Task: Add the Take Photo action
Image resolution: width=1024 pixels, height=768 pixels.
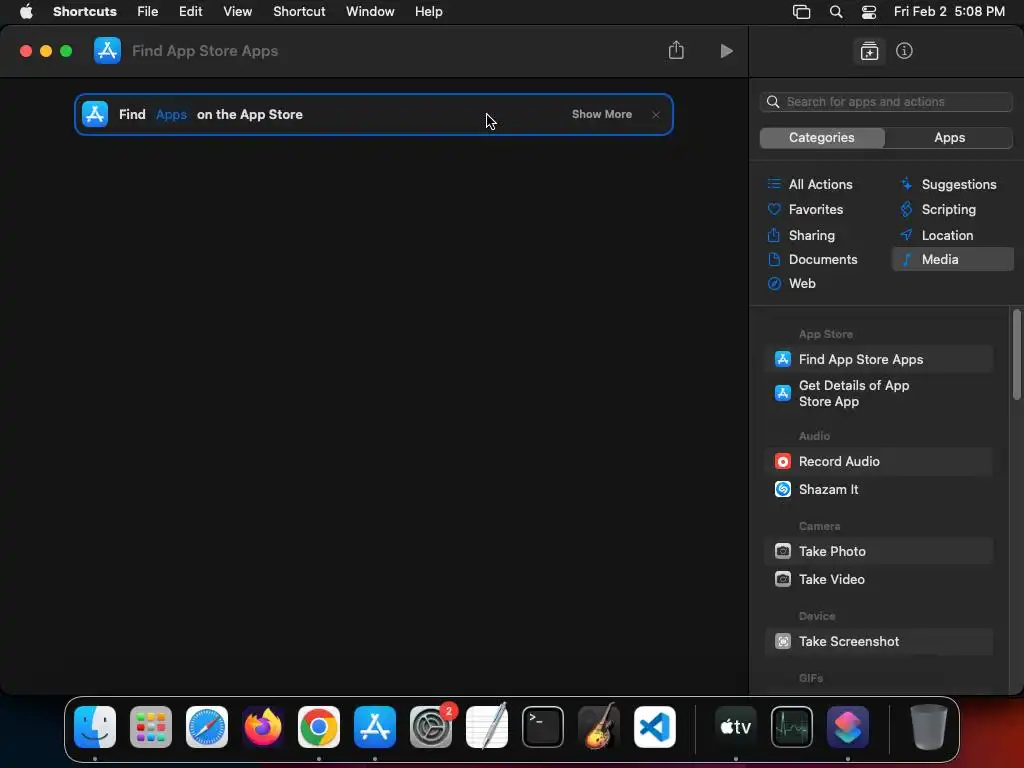Action: [878, 551]
